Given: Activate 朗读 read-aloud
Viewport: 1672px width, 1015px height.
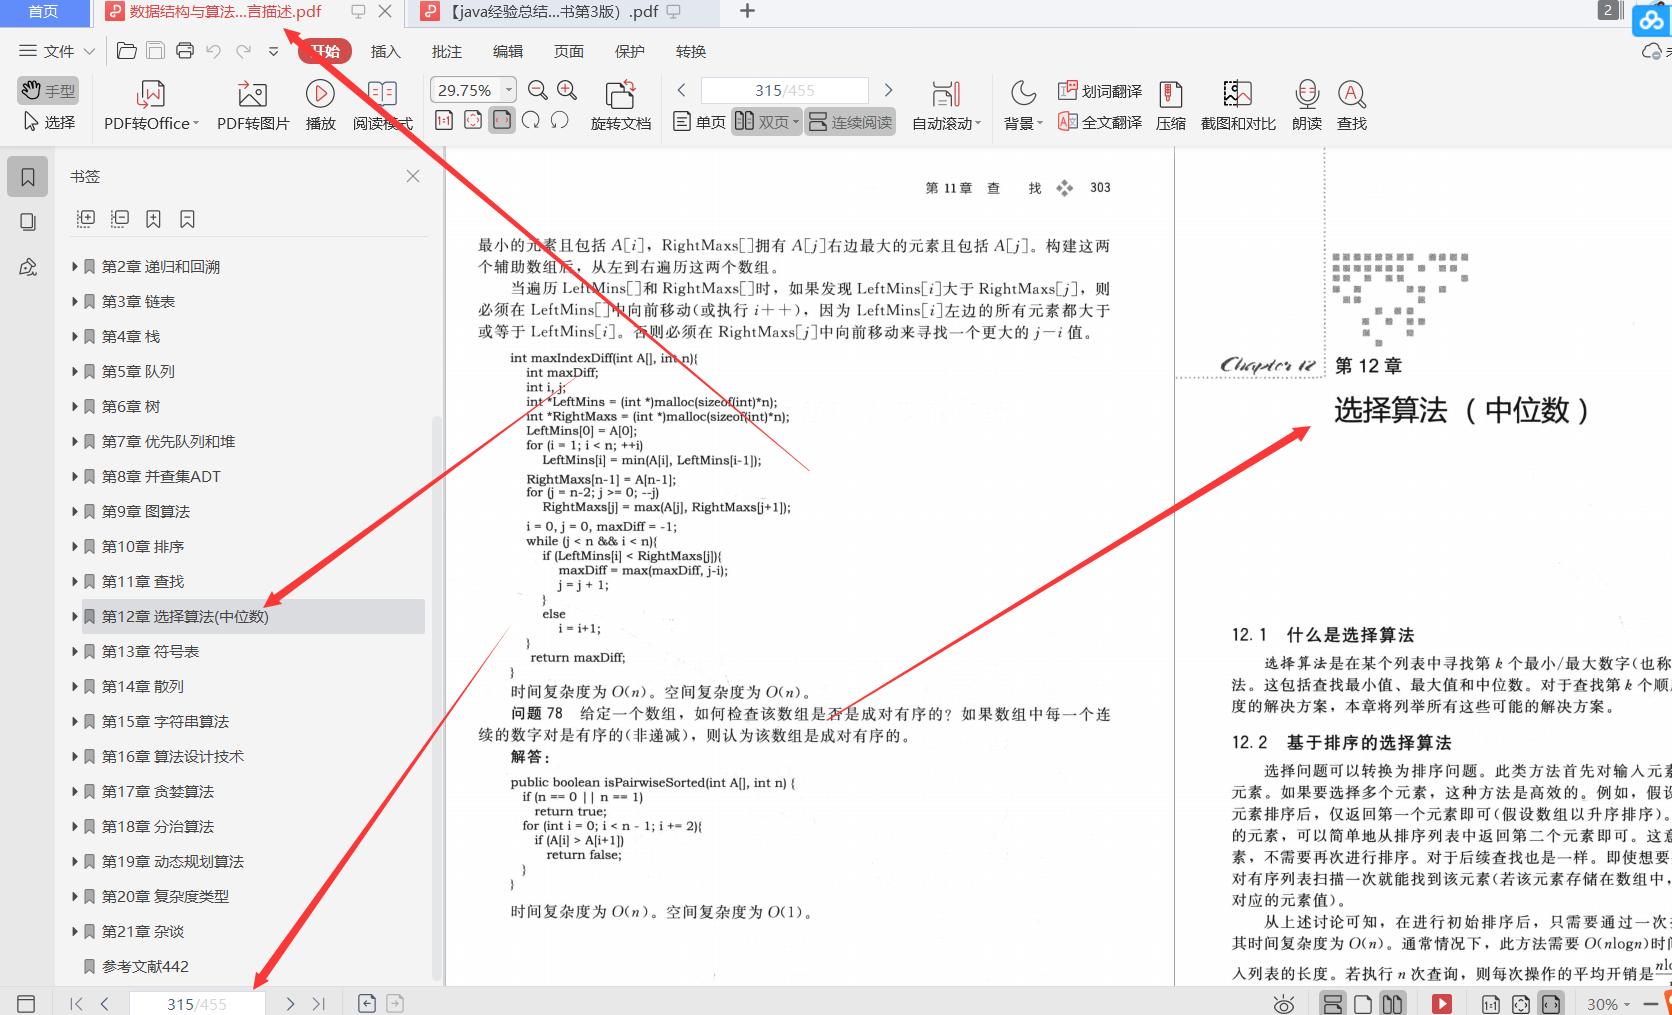Looking at the screenshot, I should tap(1305, 104).
